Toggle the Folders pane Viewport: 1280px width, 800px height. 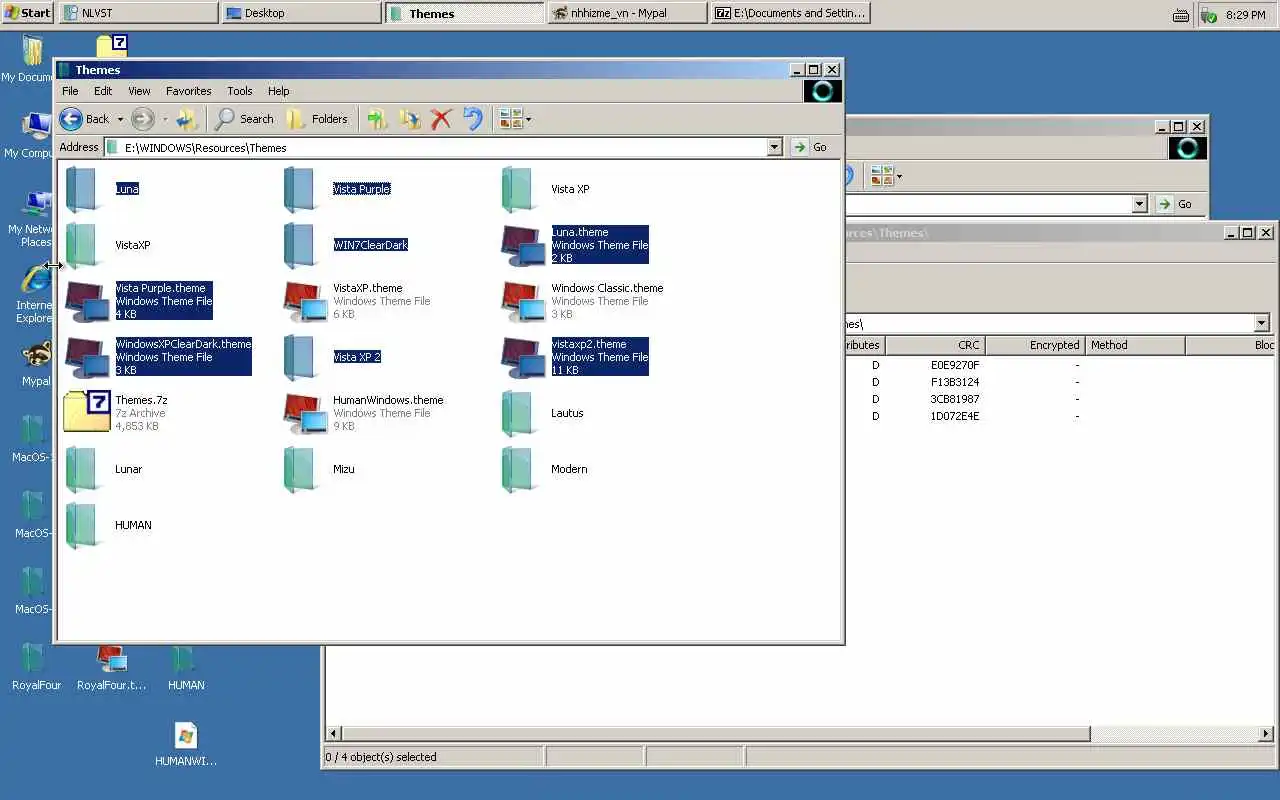[x=317, y=119]
